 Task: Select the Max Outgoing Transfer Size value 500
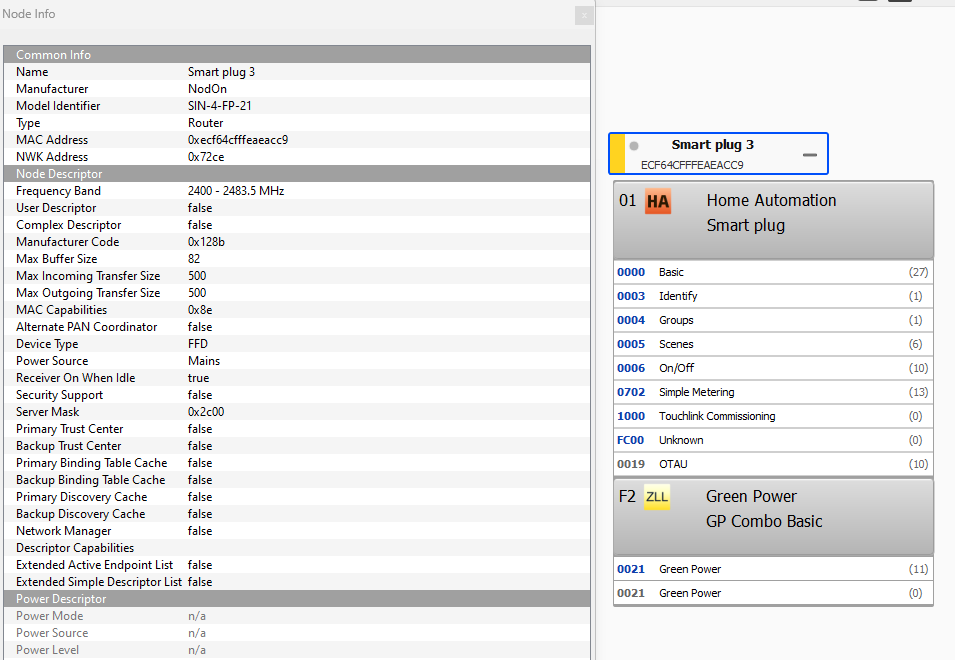tap(197, 293)
